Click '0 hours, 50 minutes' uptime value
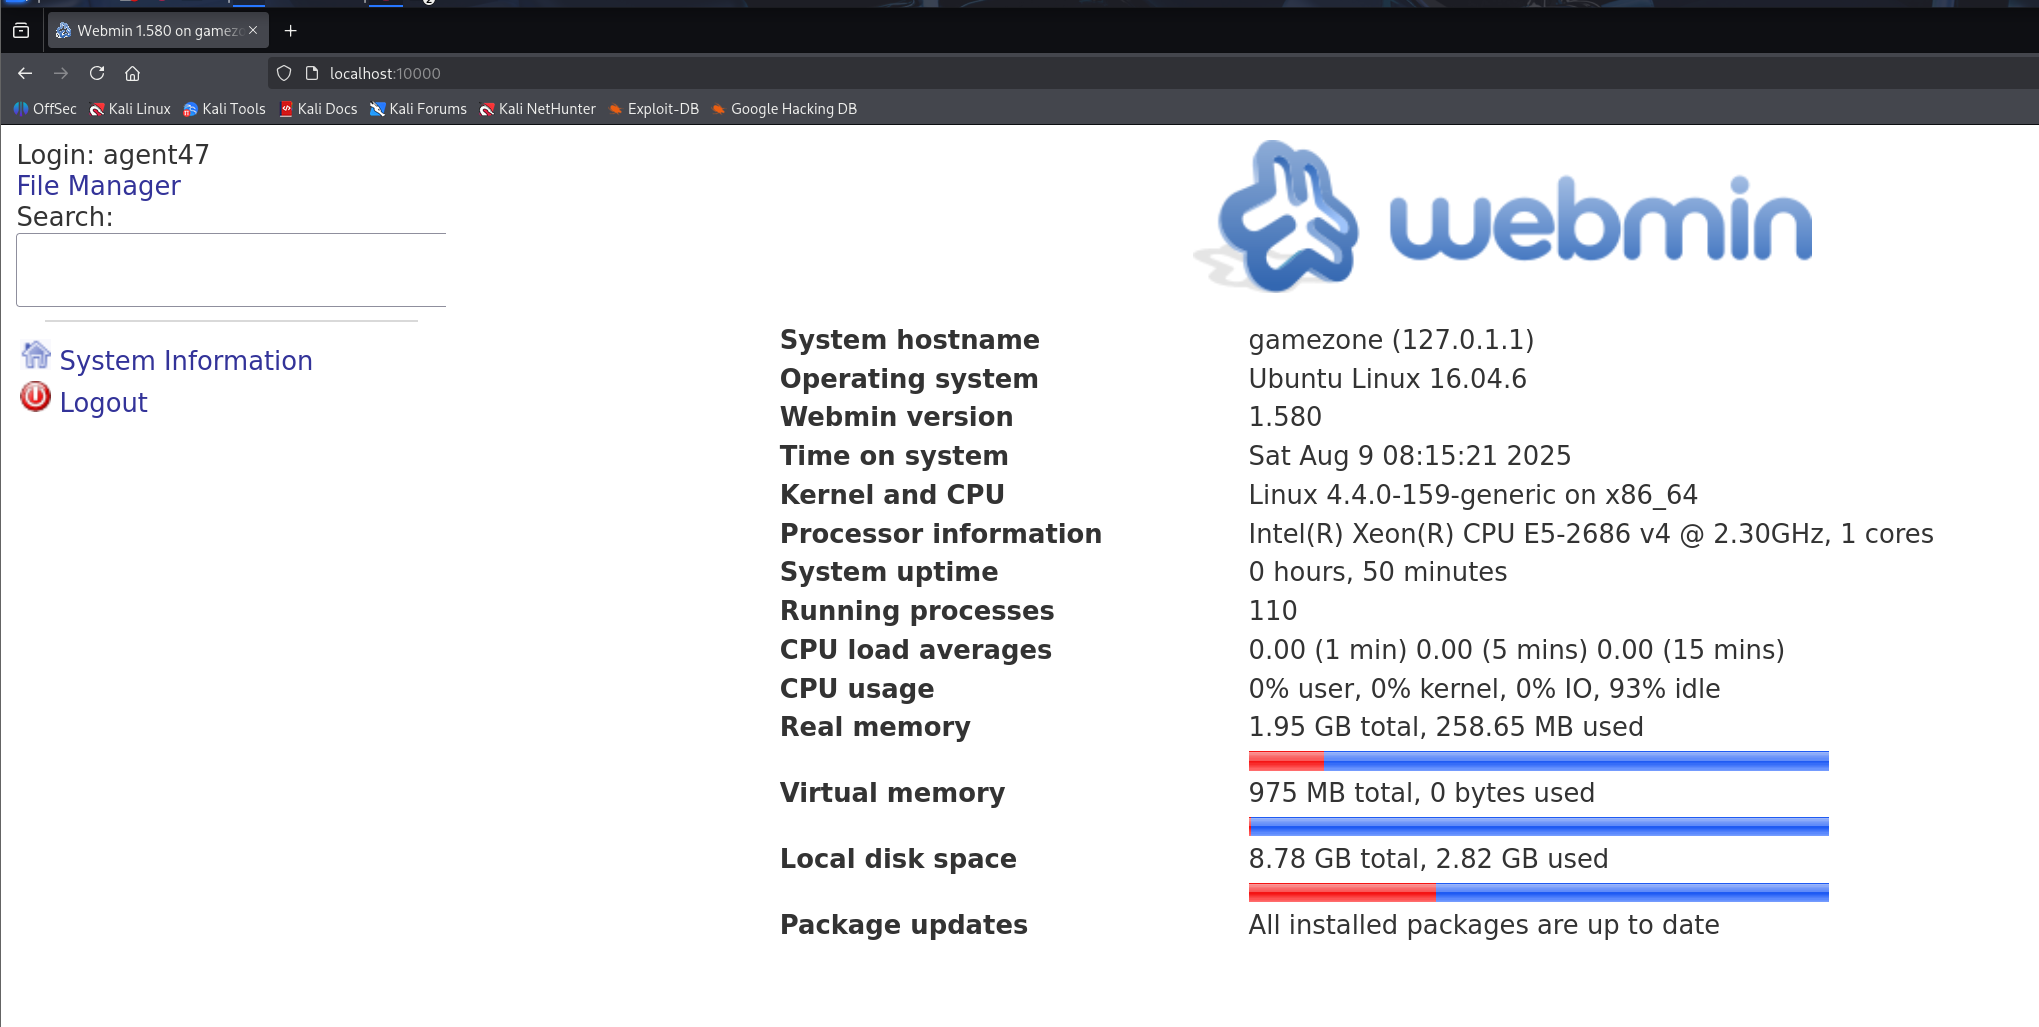Screen dimensions: 2039x1027 click(x=1378, y=572)
